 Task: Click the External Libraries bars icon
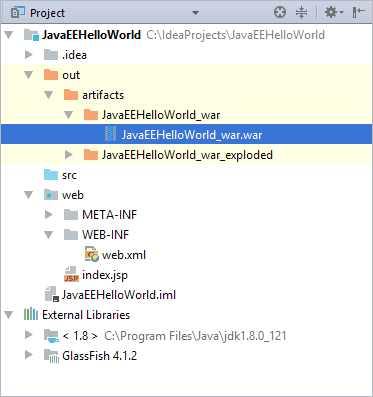(31, 314)
